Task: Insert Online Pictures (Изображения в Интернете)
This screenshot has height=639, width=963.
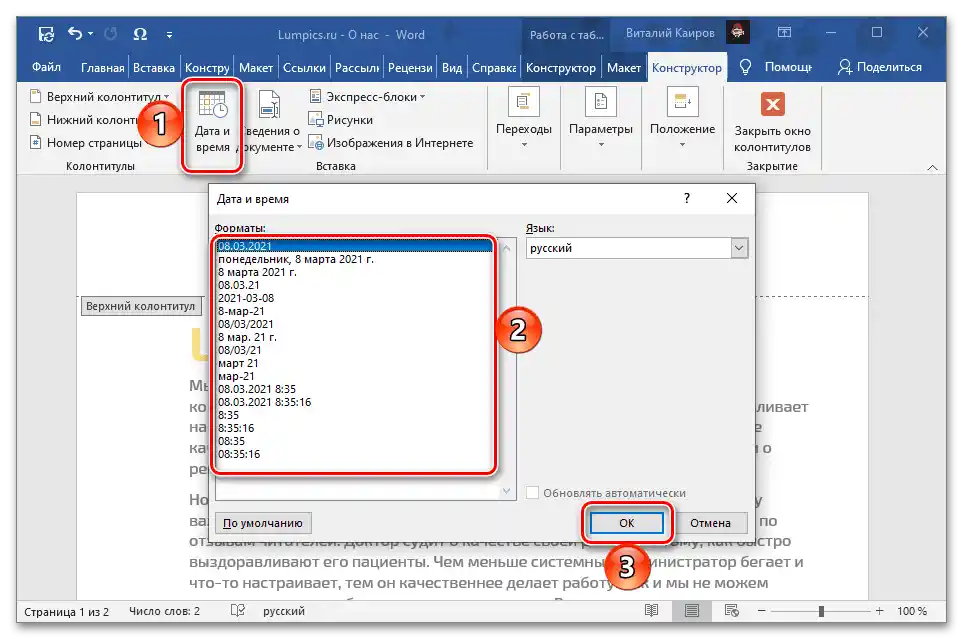Action: tap(391, 143)
